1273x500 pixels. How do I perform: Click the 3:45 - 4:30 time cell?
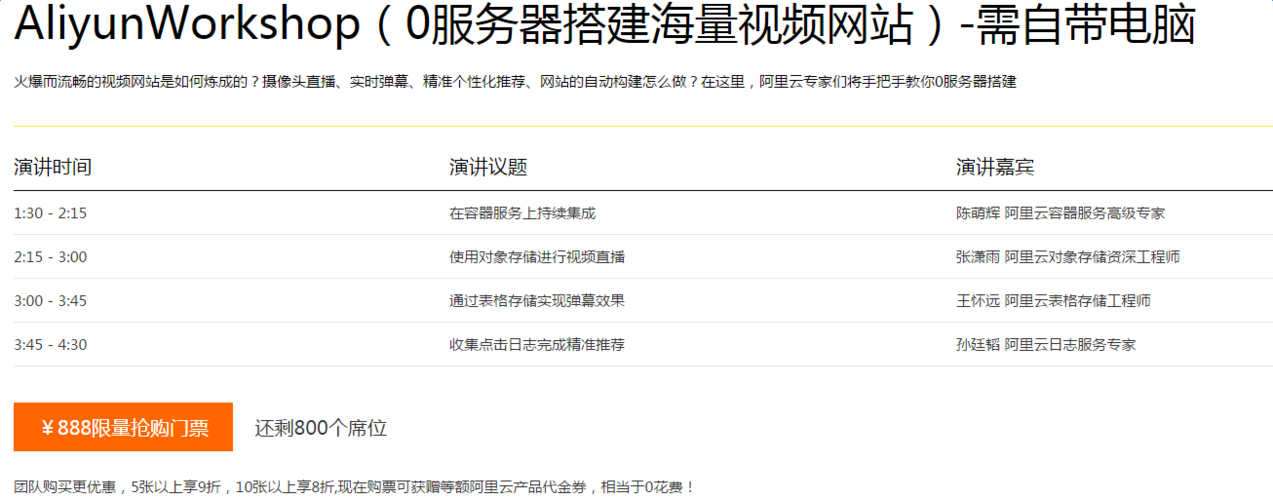pos(50,345)
